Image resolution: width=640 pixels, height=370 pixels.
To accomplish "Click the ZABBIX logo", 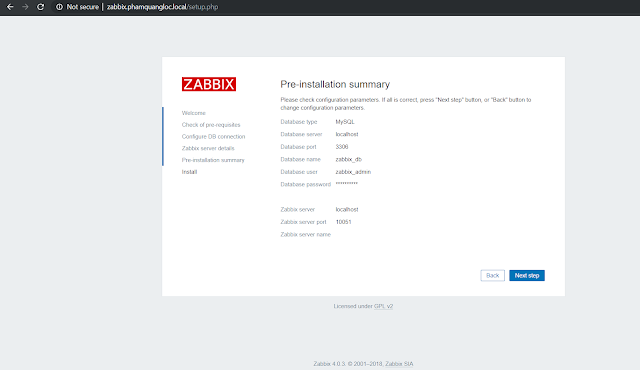I will (209, 84).
